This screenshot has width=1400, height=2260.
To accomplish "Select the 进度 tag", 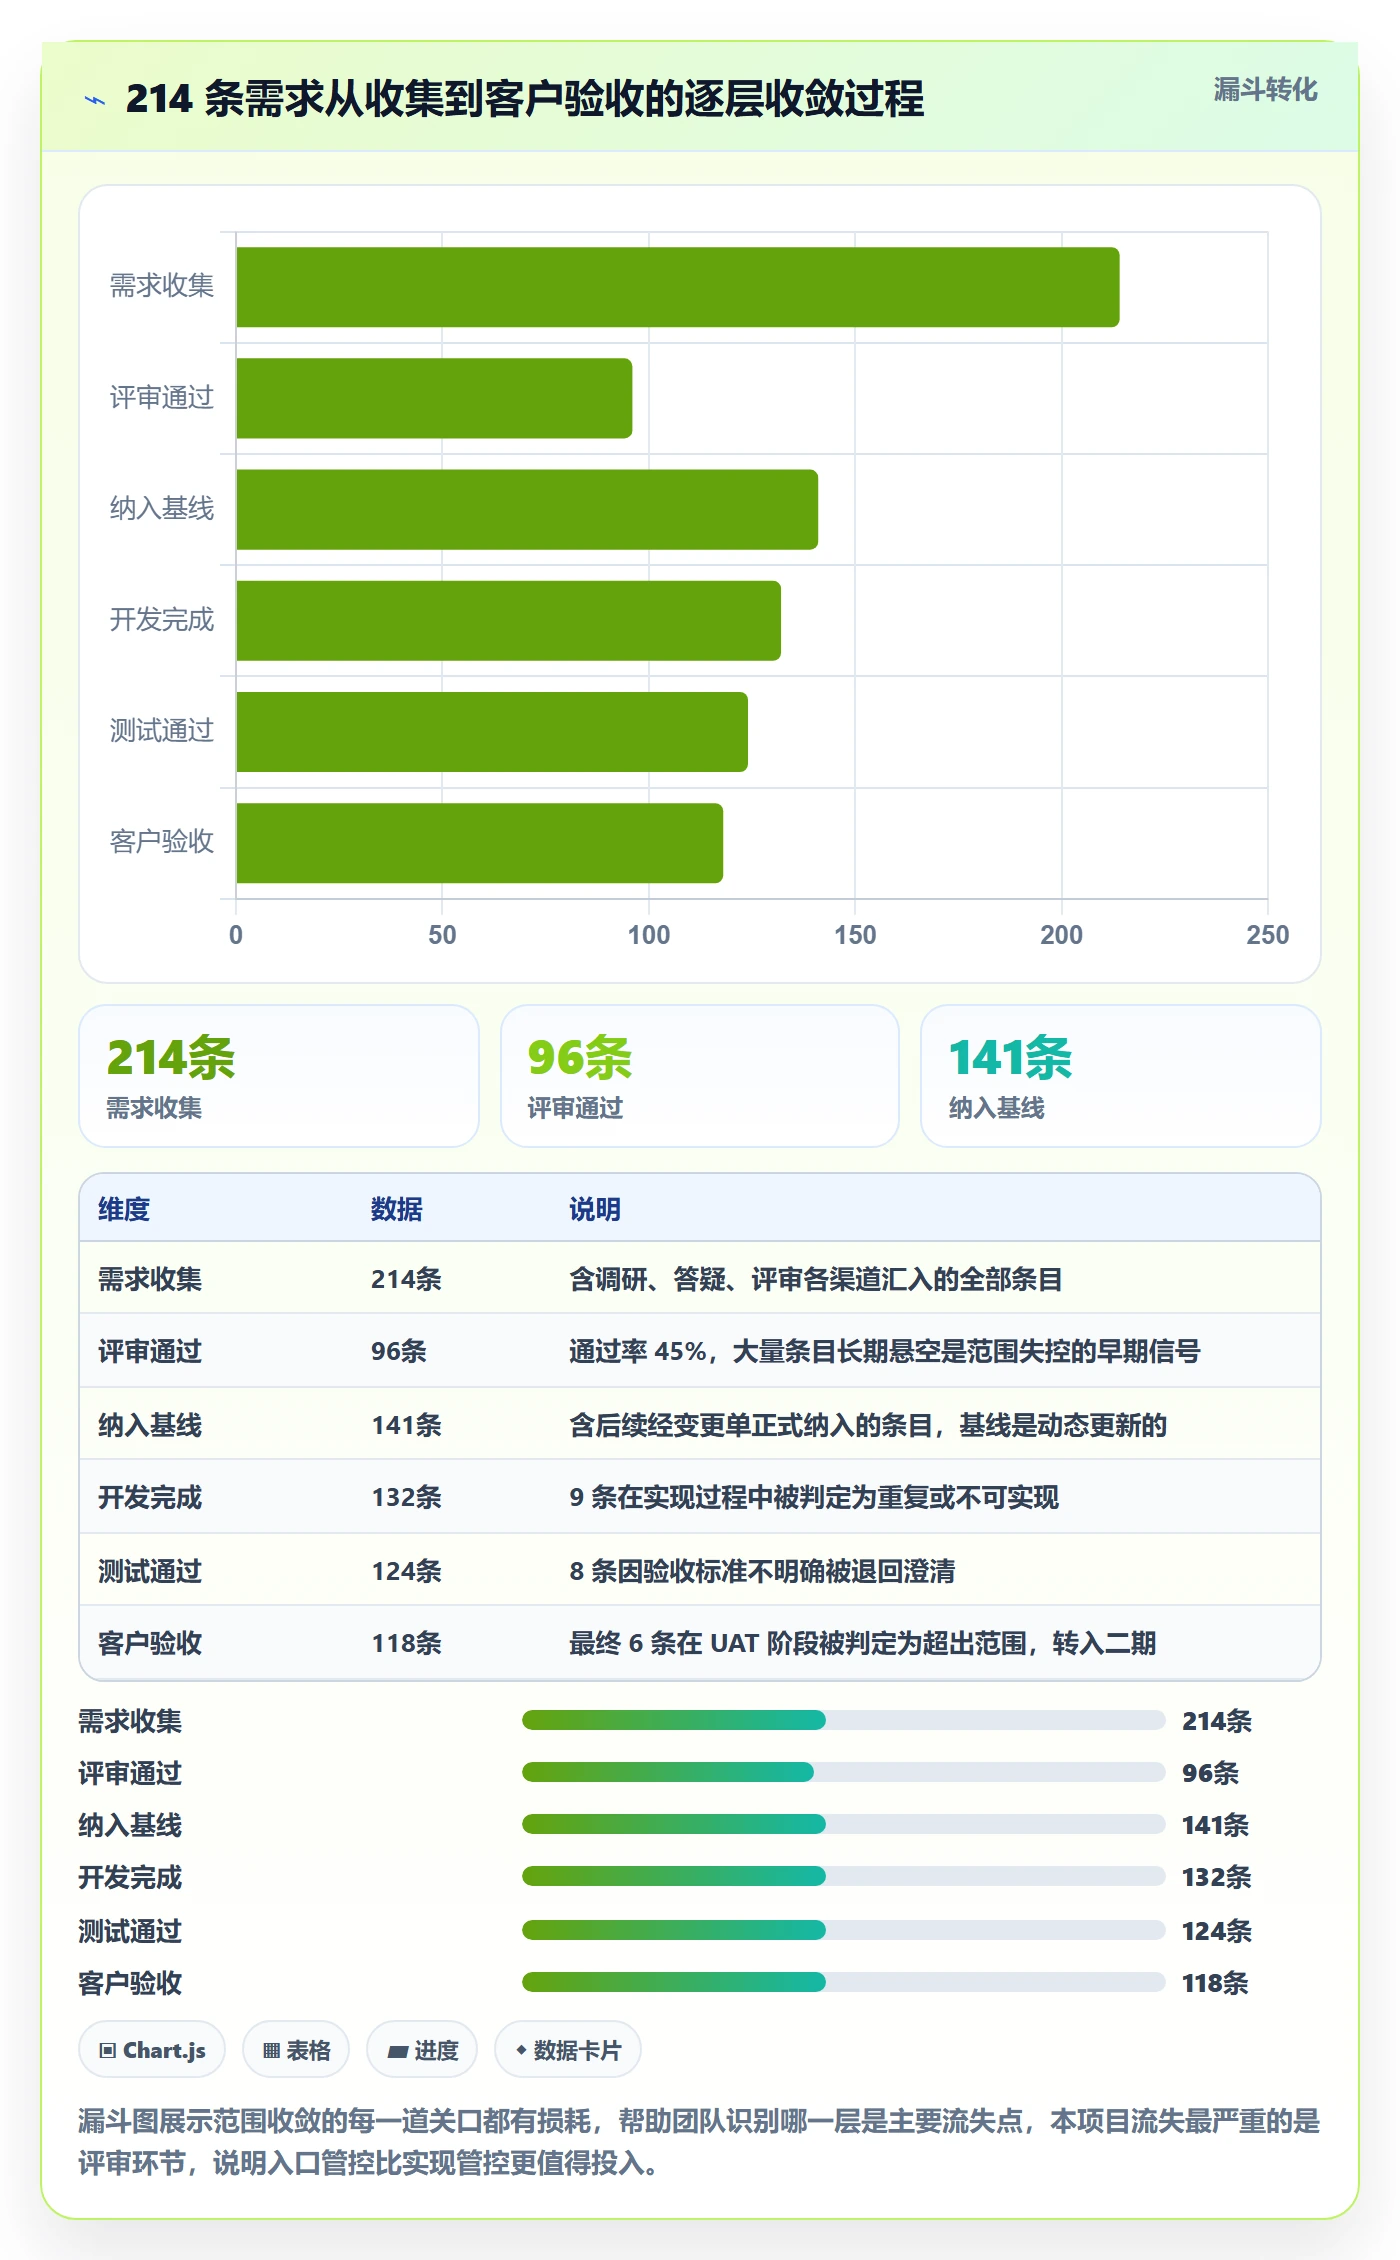I will click(x=422, y=2050).
